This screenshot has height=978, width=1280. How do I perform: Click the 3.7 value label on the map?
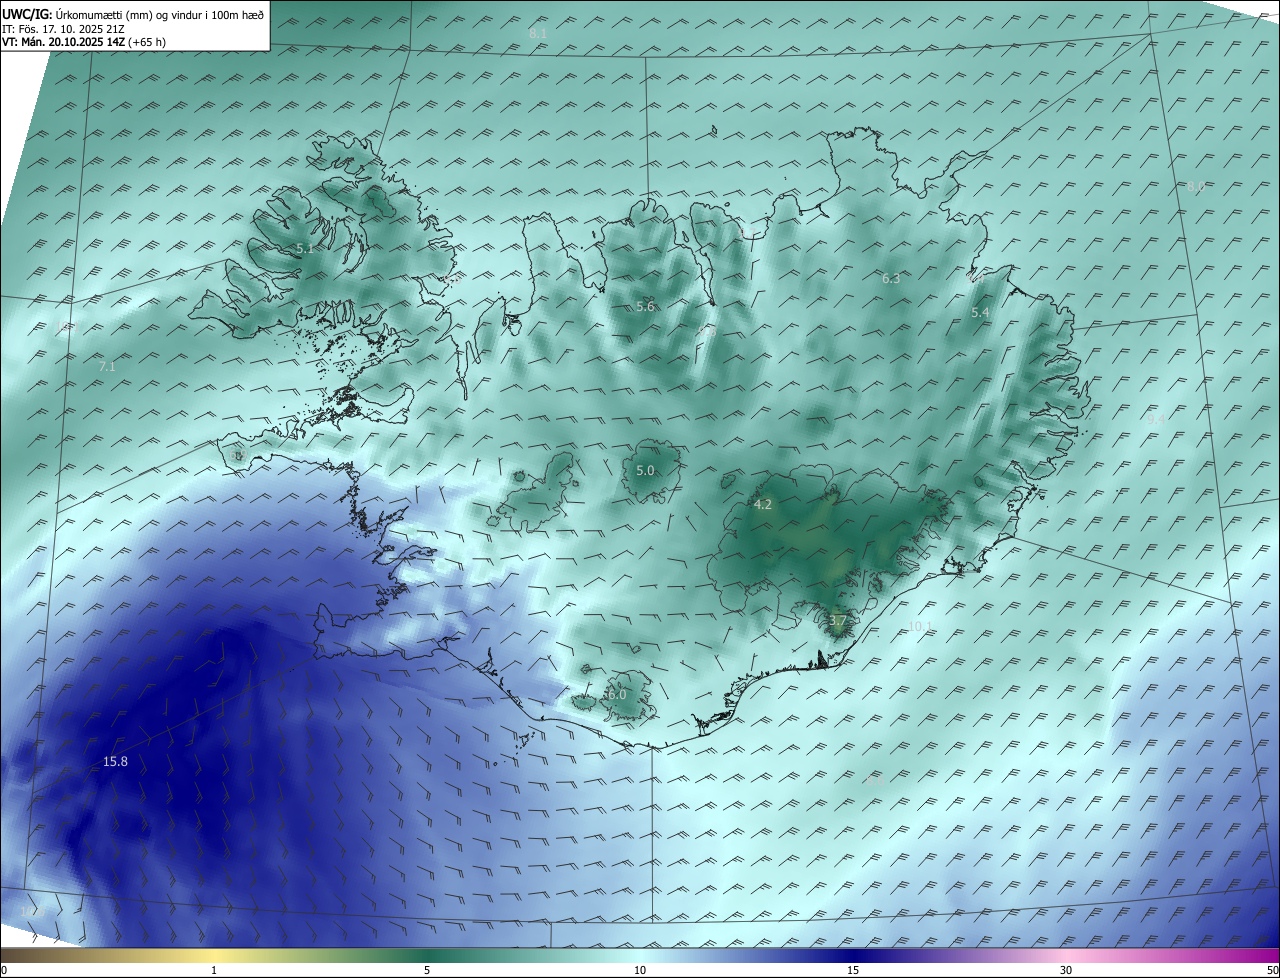coord(838,621)
